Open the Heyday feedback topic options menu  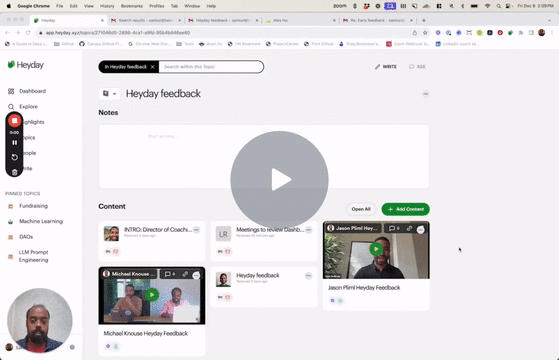(x=426, y=94)
